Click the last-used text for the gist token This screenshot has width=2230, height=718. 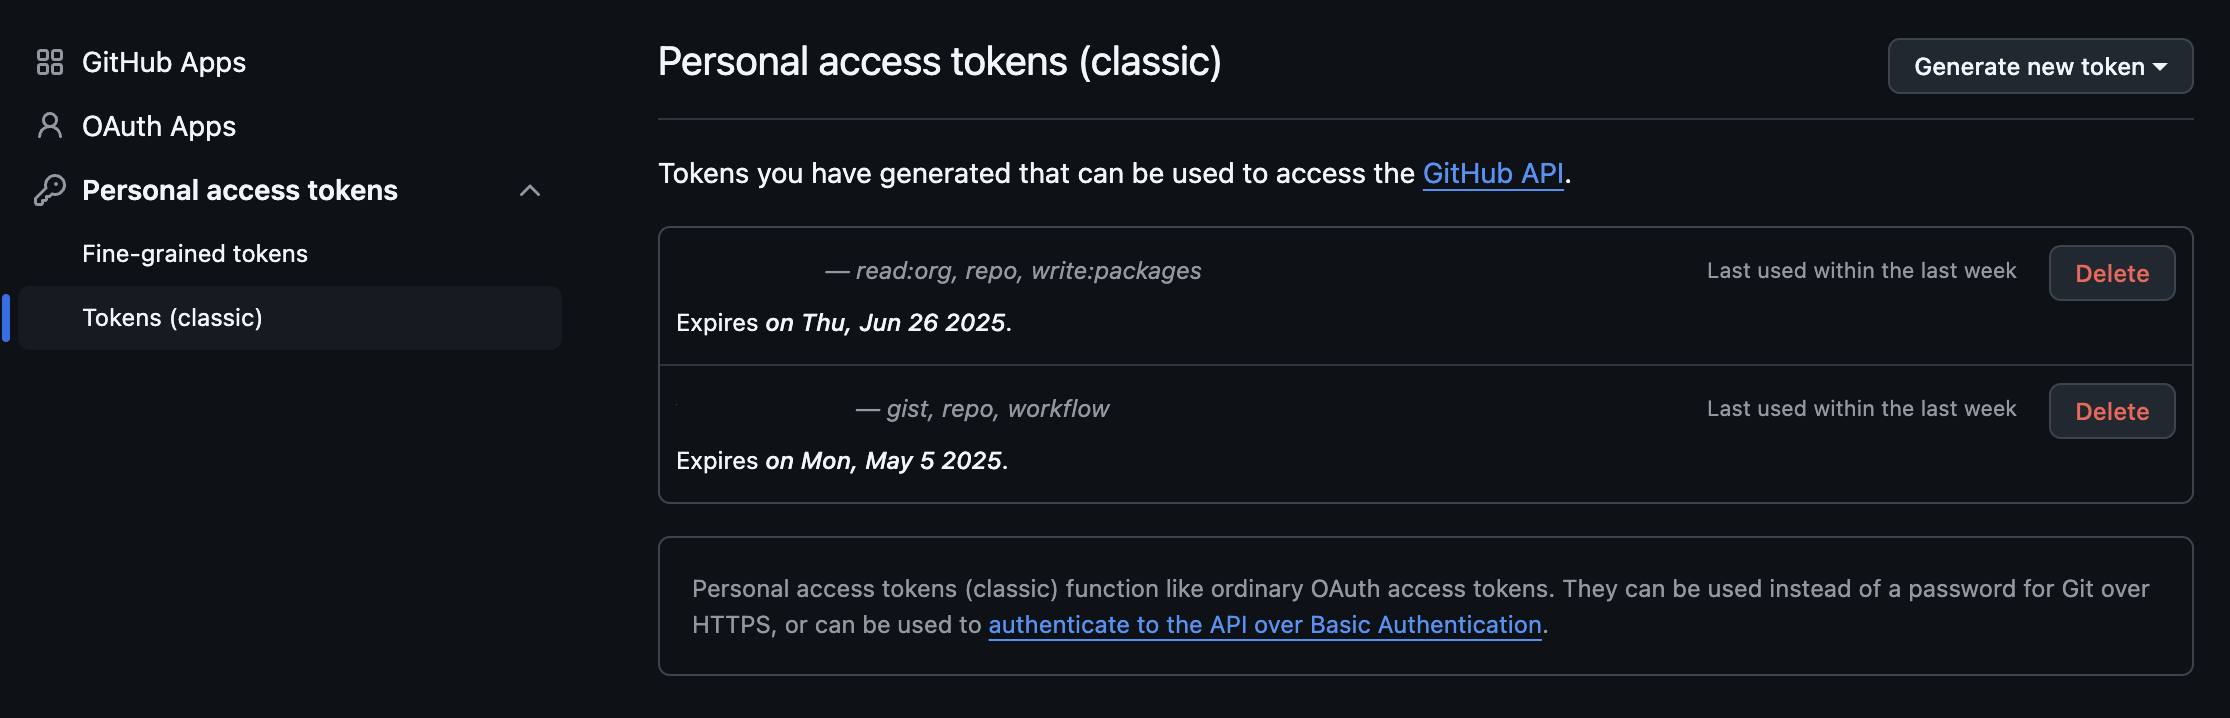click(1861, 409)
